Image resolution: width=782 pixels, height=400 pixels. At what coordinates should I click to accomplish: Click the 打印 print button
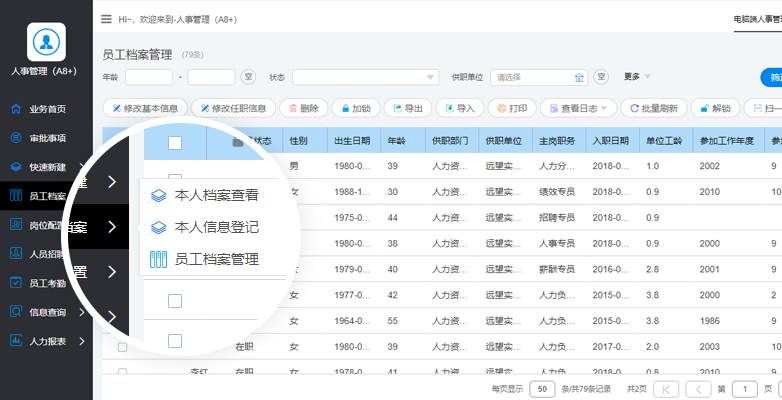(x=511, y=108)
